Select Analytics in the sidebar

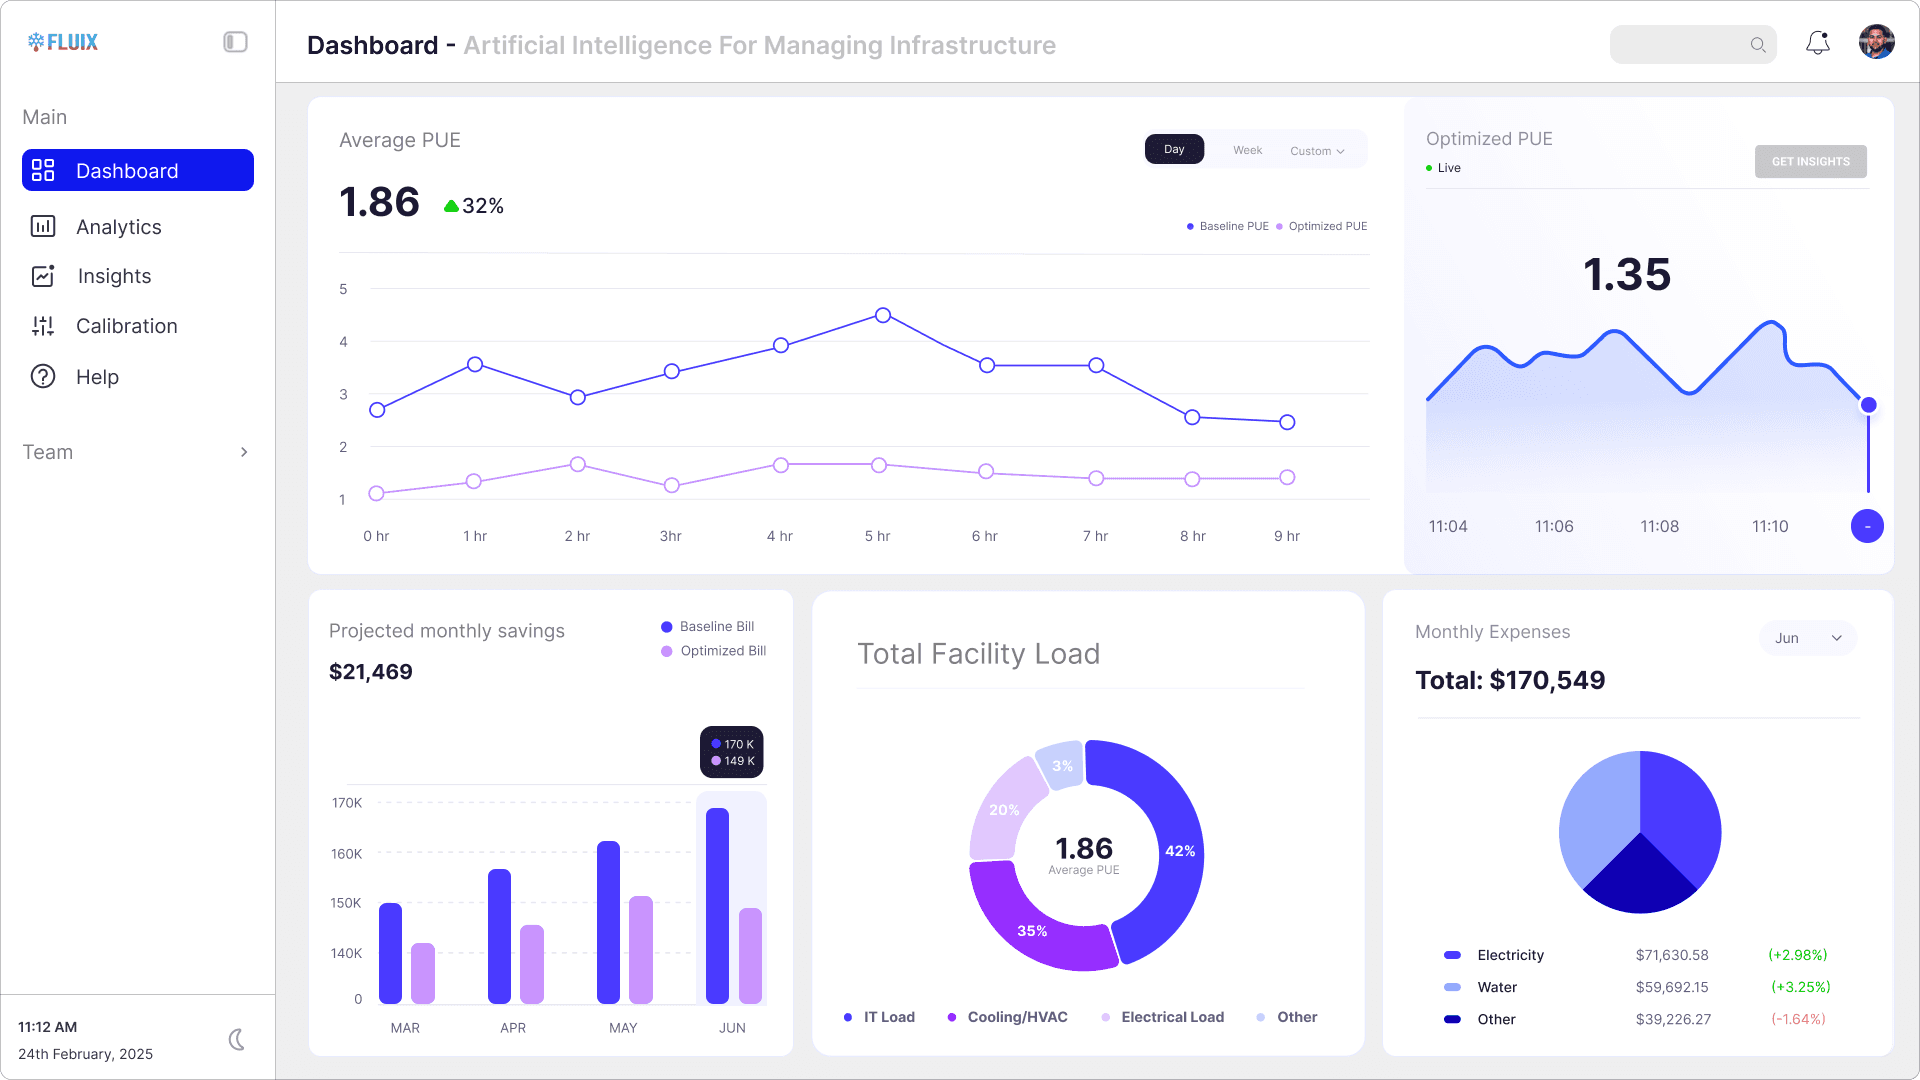tap(119, 227)
